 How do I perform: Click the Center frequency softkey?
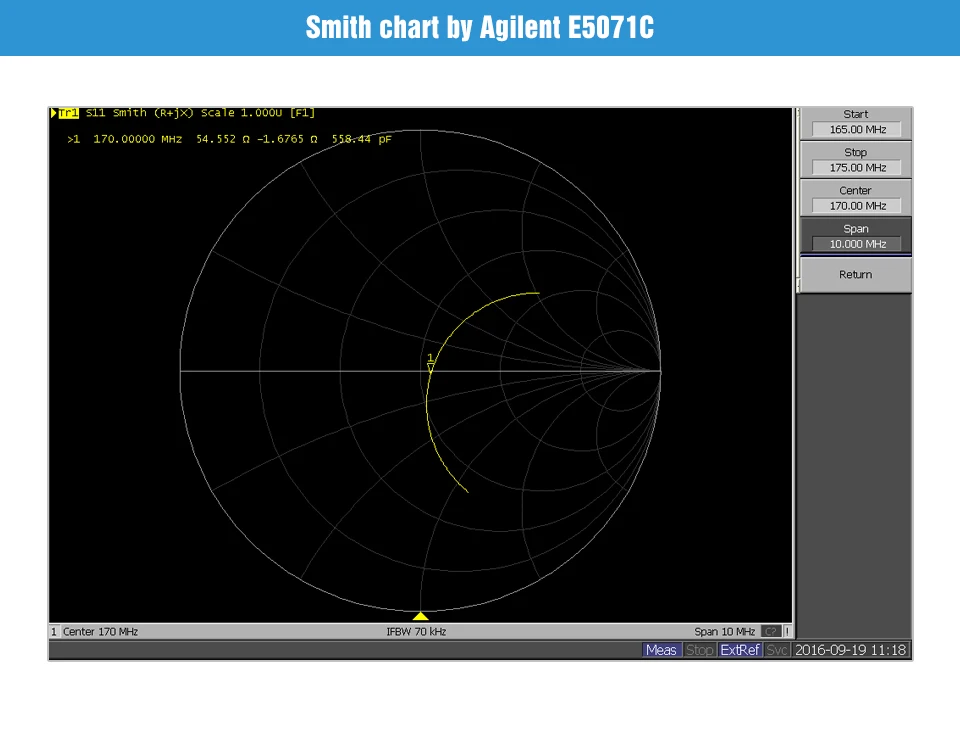(855, 198)
